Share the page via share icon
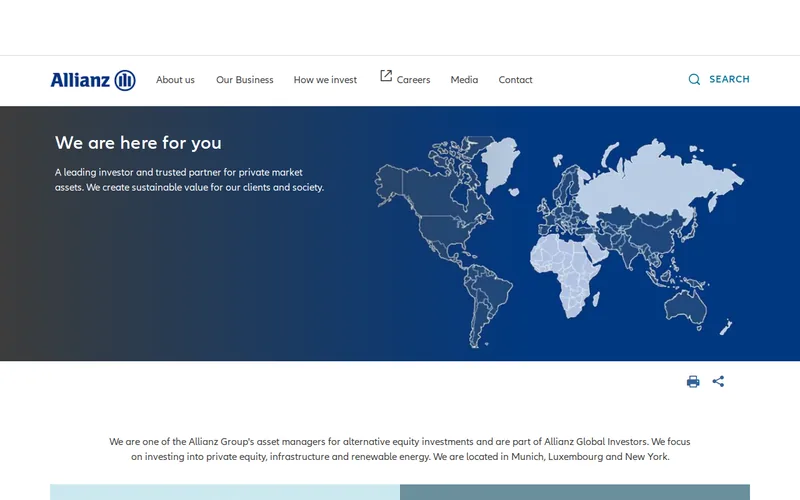800x500 pixels. pos(718,381)
